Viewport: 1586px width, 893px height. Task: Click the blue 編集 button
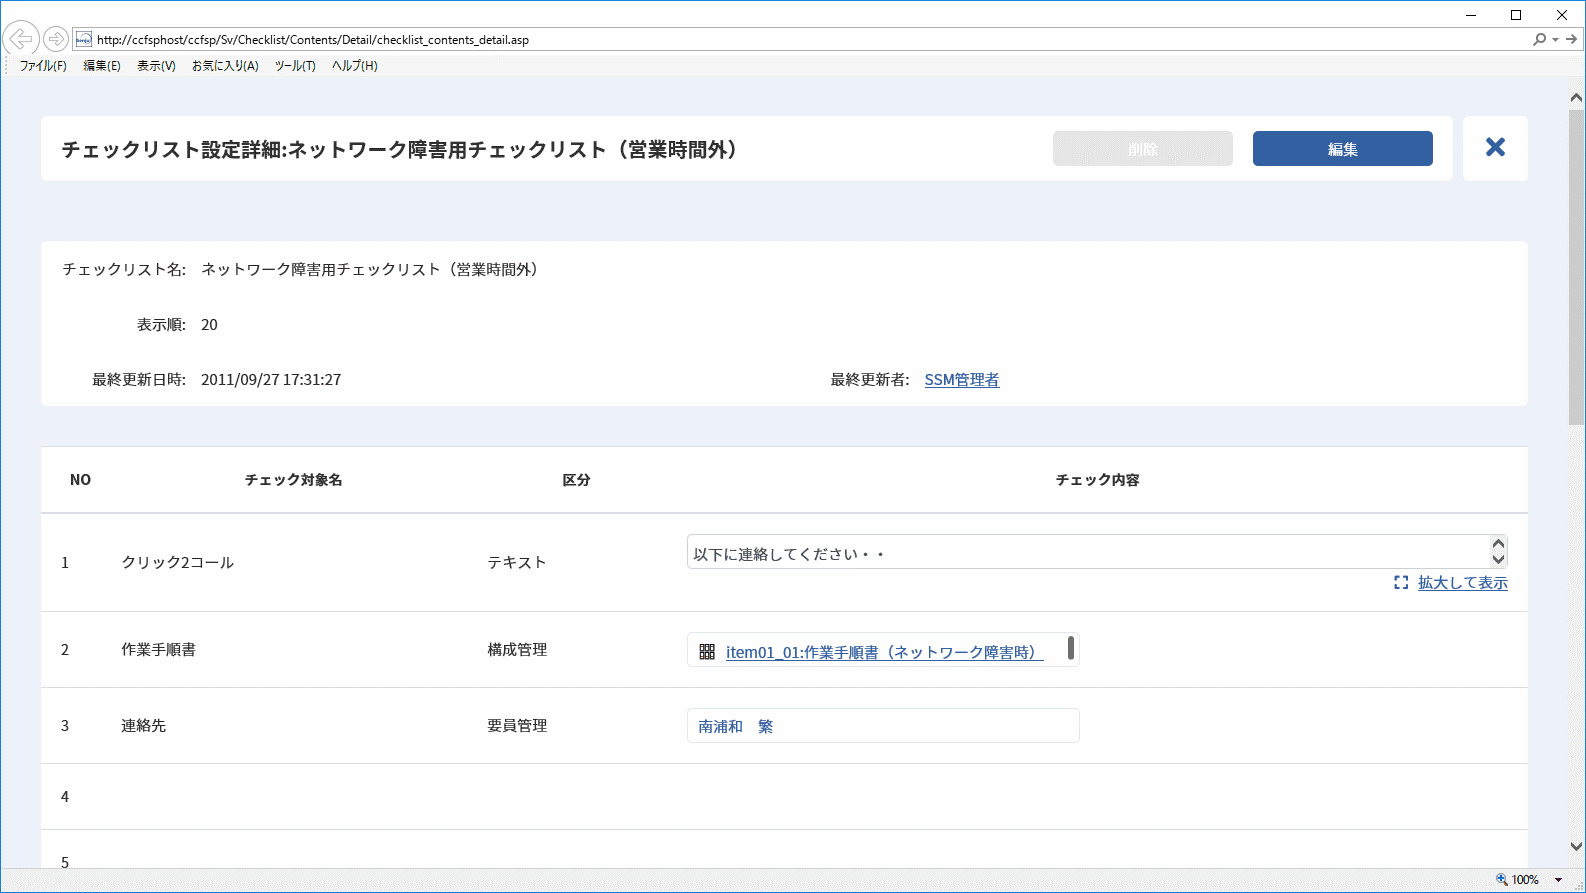[1343, 149]
